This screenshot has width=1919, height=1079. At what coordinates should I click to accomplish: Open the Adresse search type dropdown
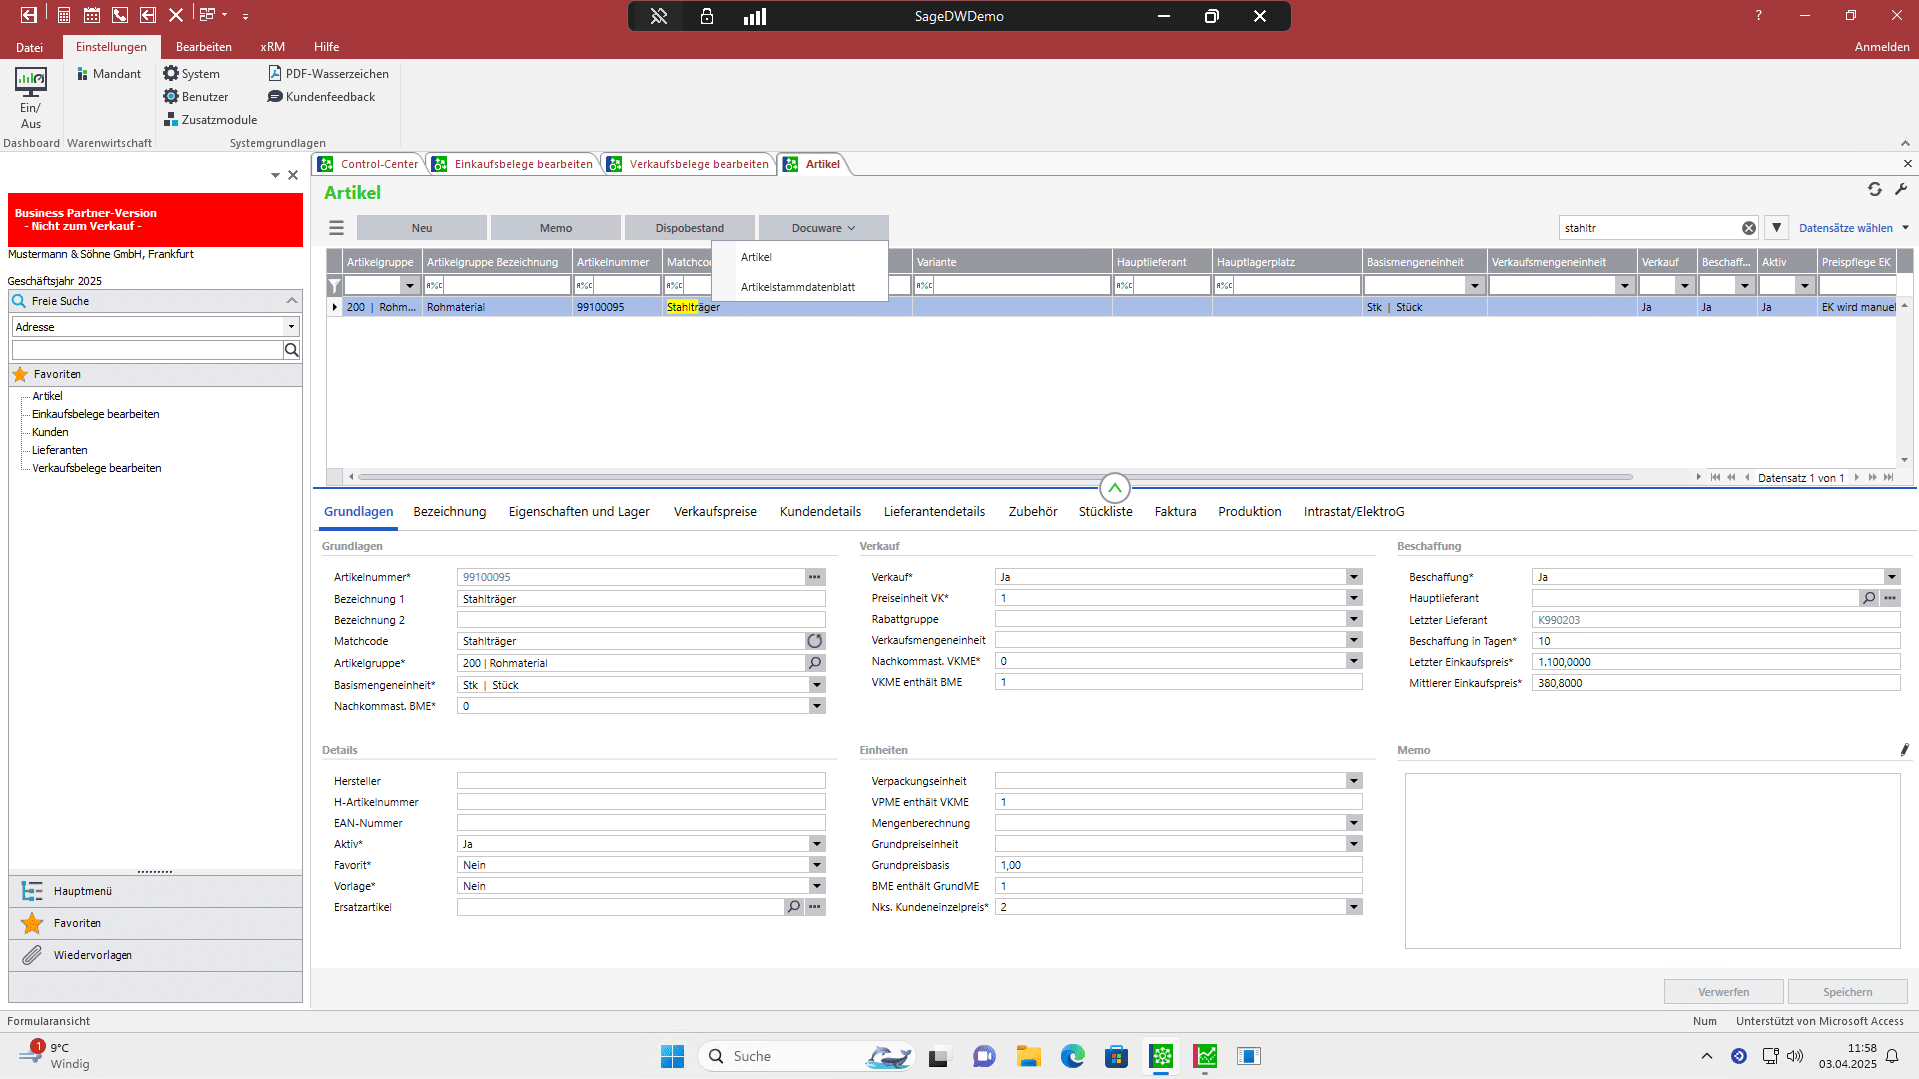tap(291, 327)
